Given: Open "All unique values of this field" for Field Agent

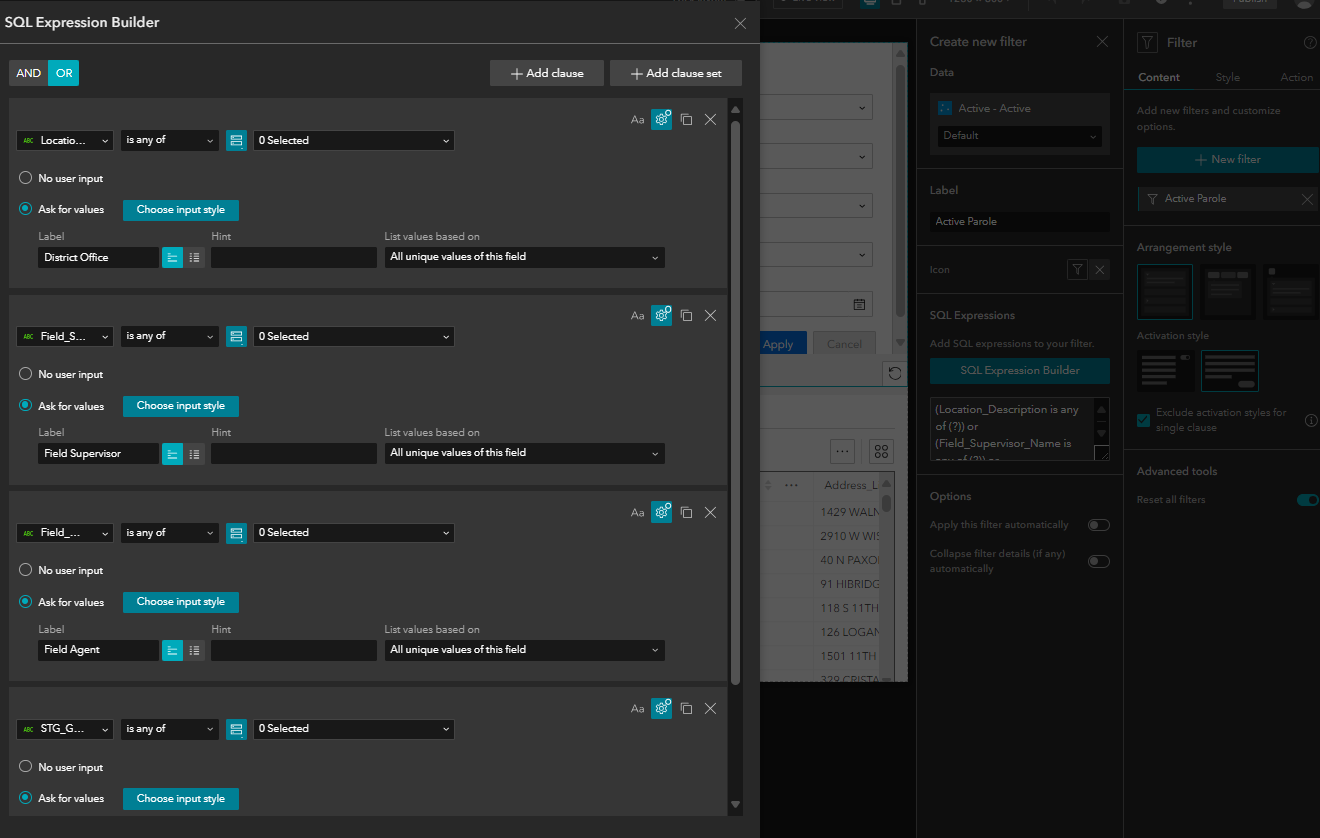Looking at the screenshot, I should pyautogui.click(x=524, y=650).
